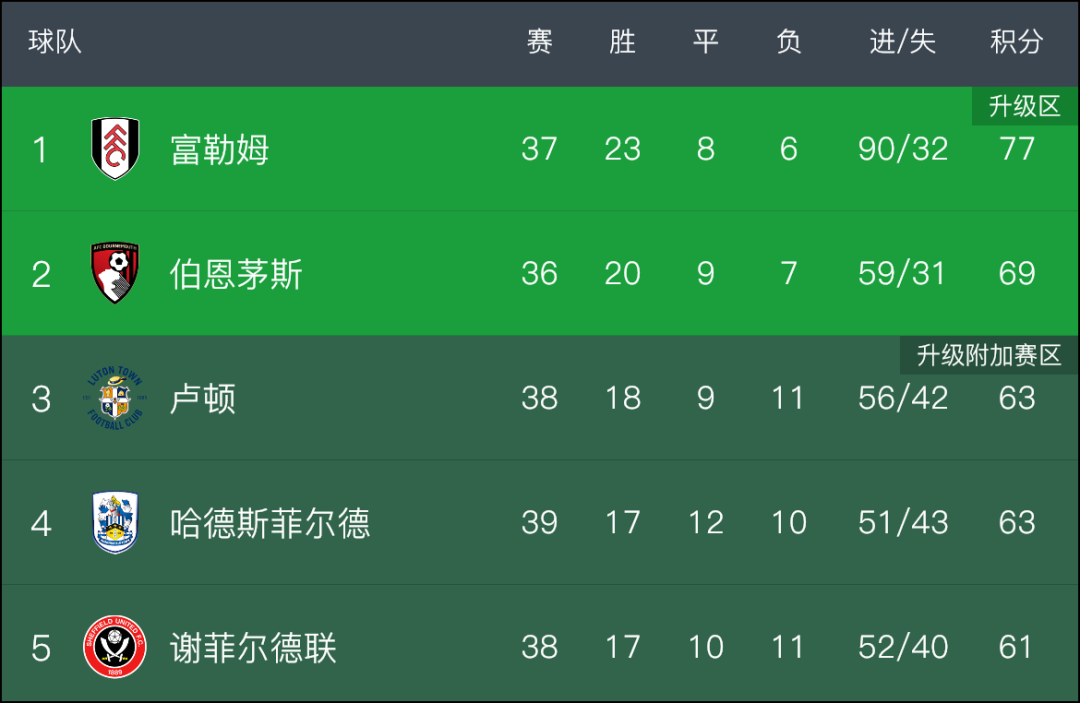Click rank number 5 in the table
This screenshot has width=1080, height=703.
tap(41, 648)
